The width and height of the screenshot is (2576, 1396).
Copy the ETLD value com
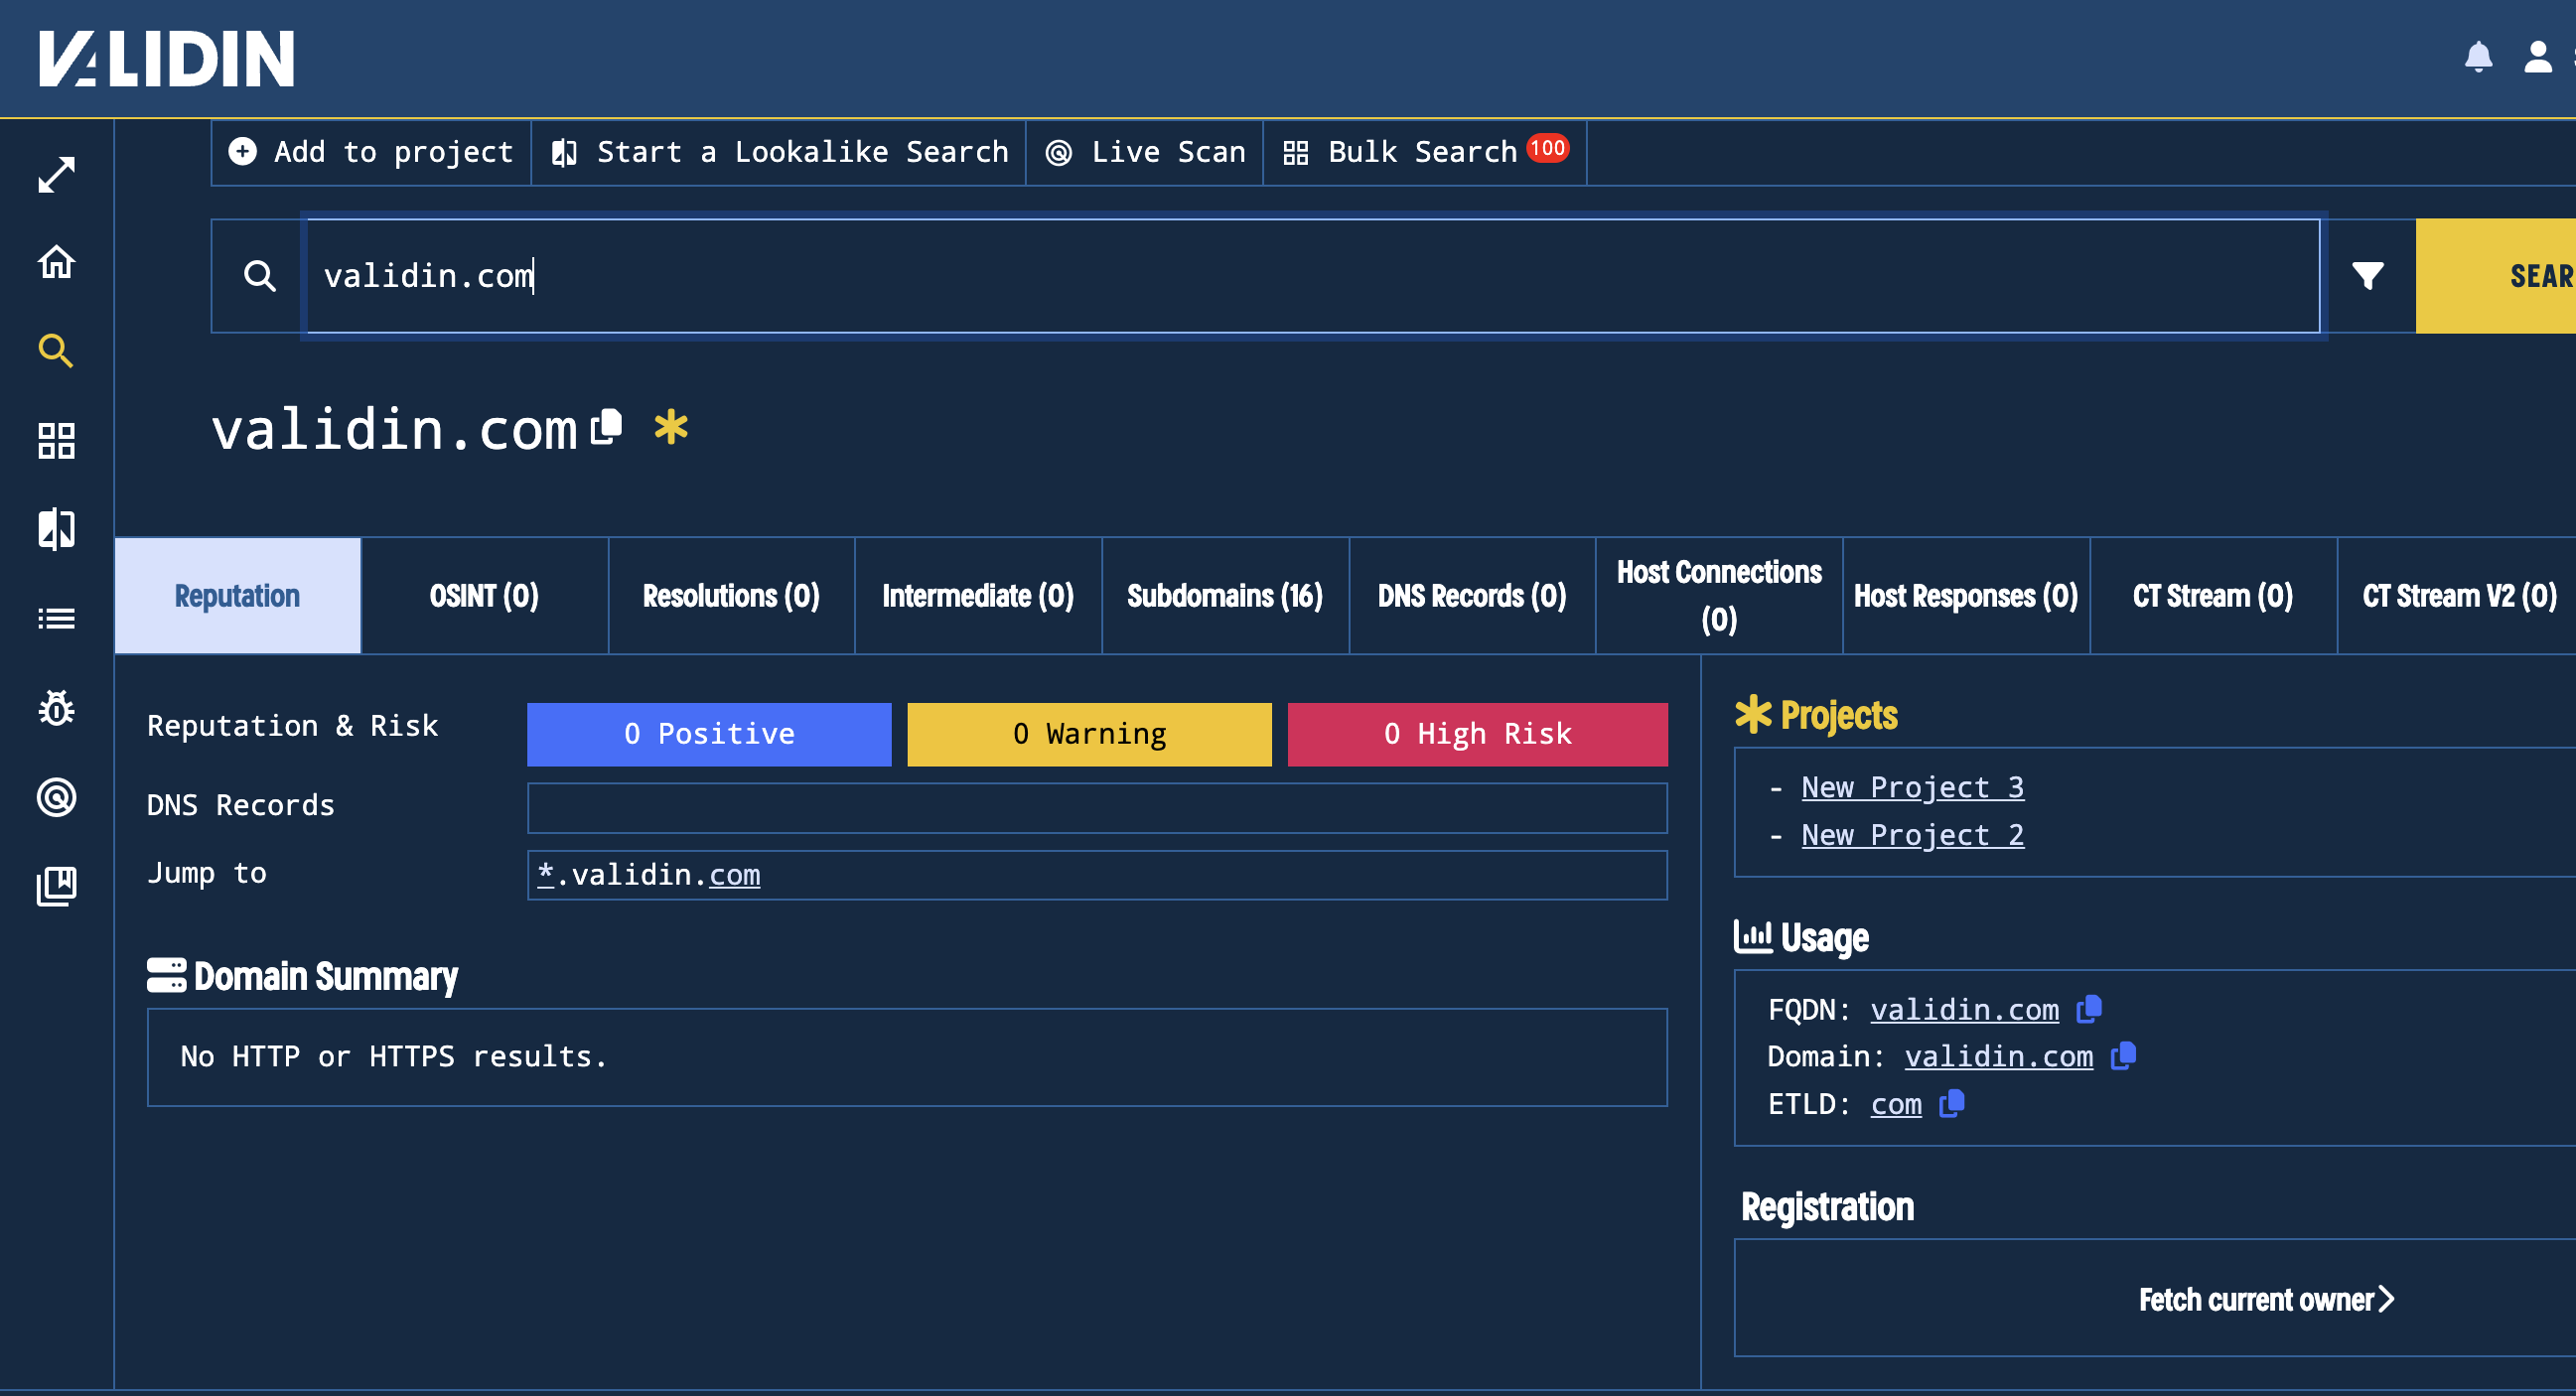click(1952, 1103)
